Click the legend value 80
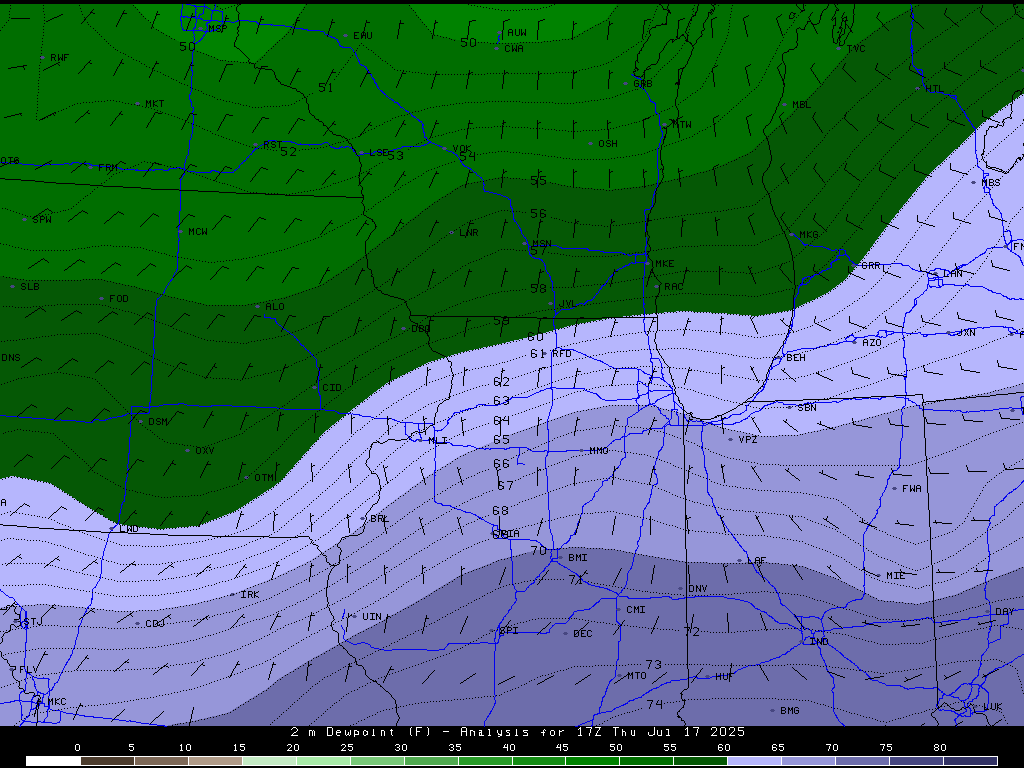 point(940,748)
